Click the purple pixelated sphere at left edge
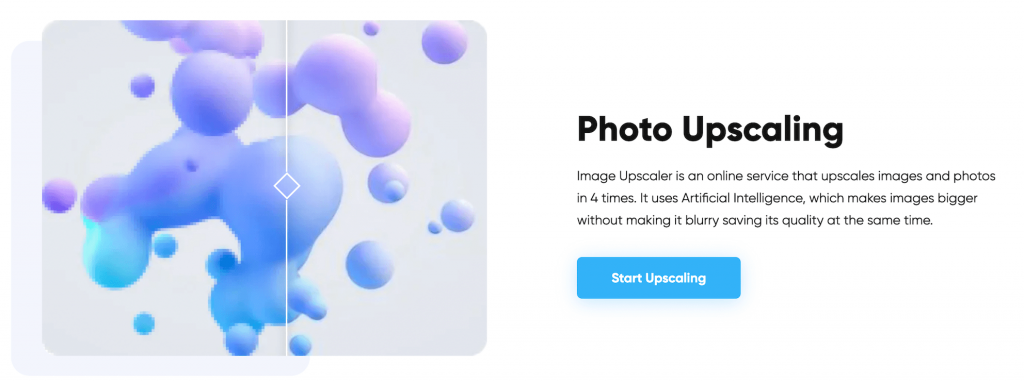Image resolution: width=1024 pixels, height=382 pixels. click(x=59, y=196)
